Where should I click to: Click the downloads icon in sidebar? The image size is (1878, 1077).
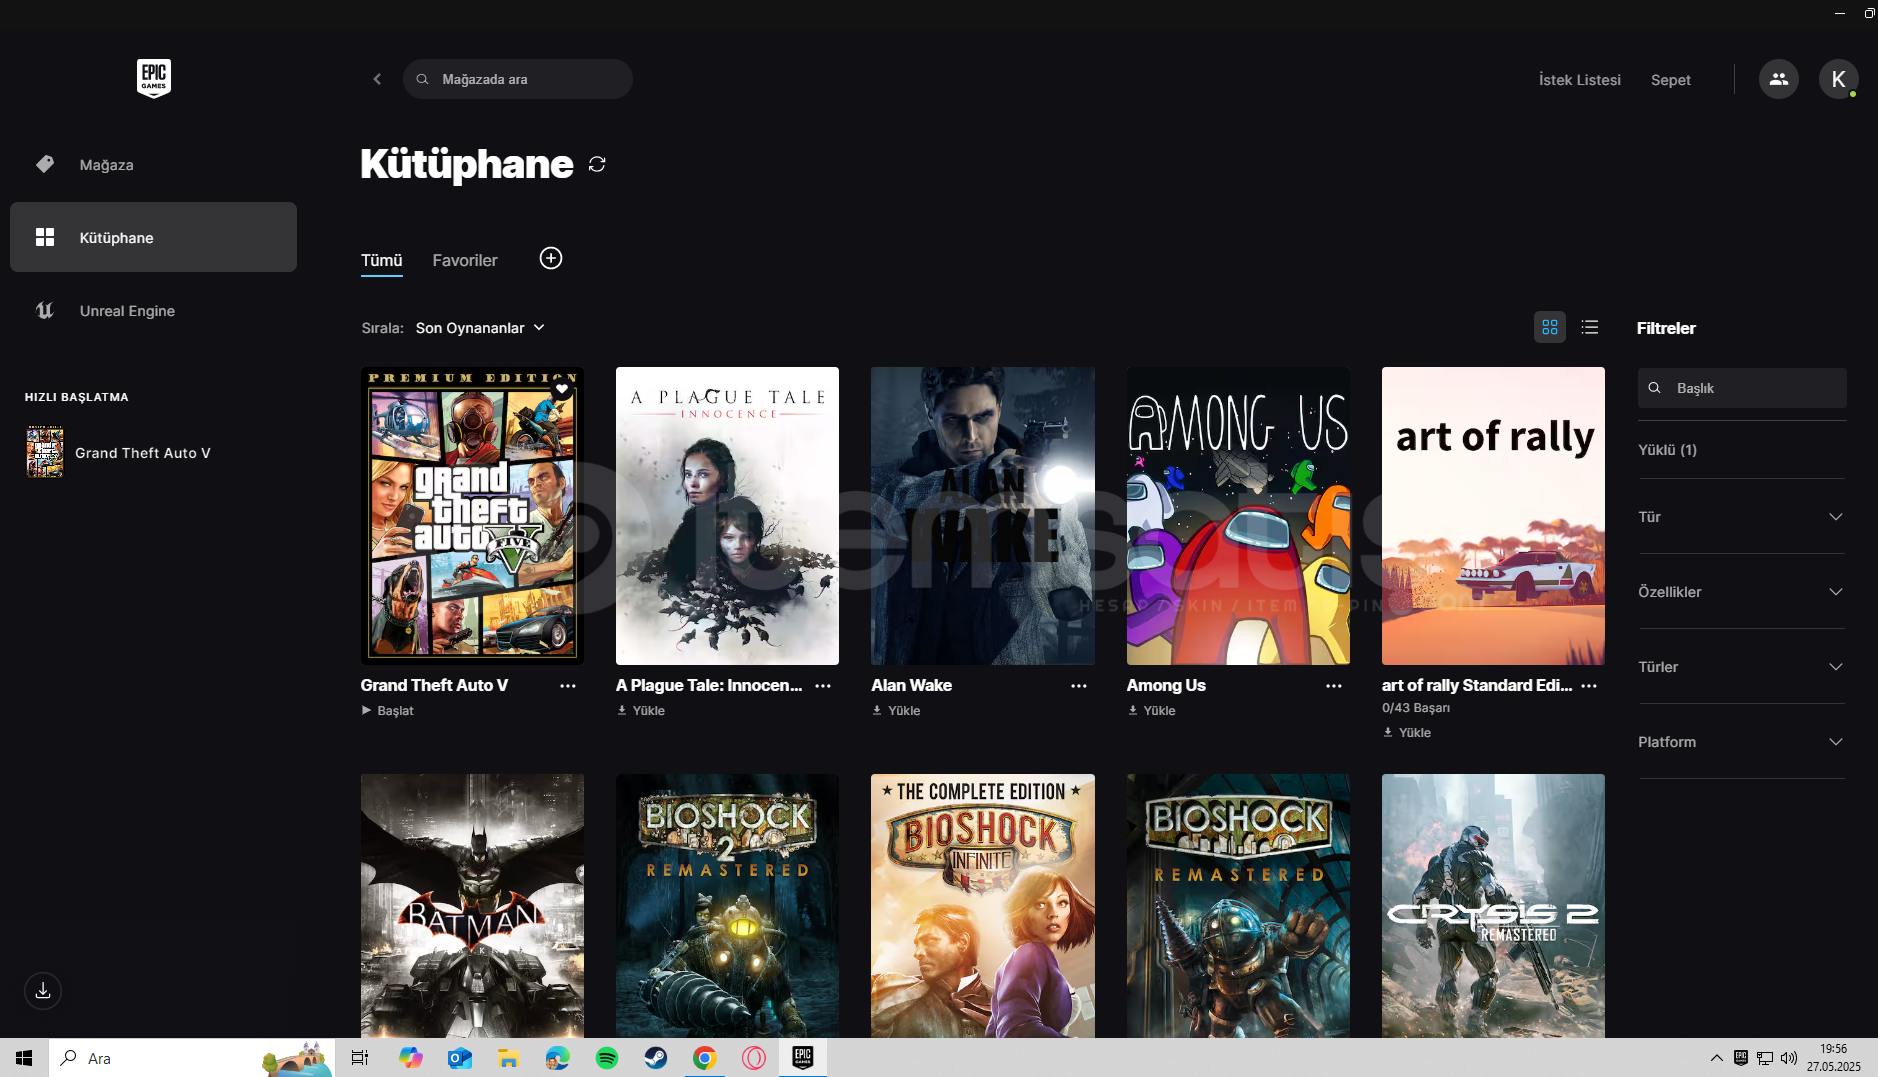(43, 990)
